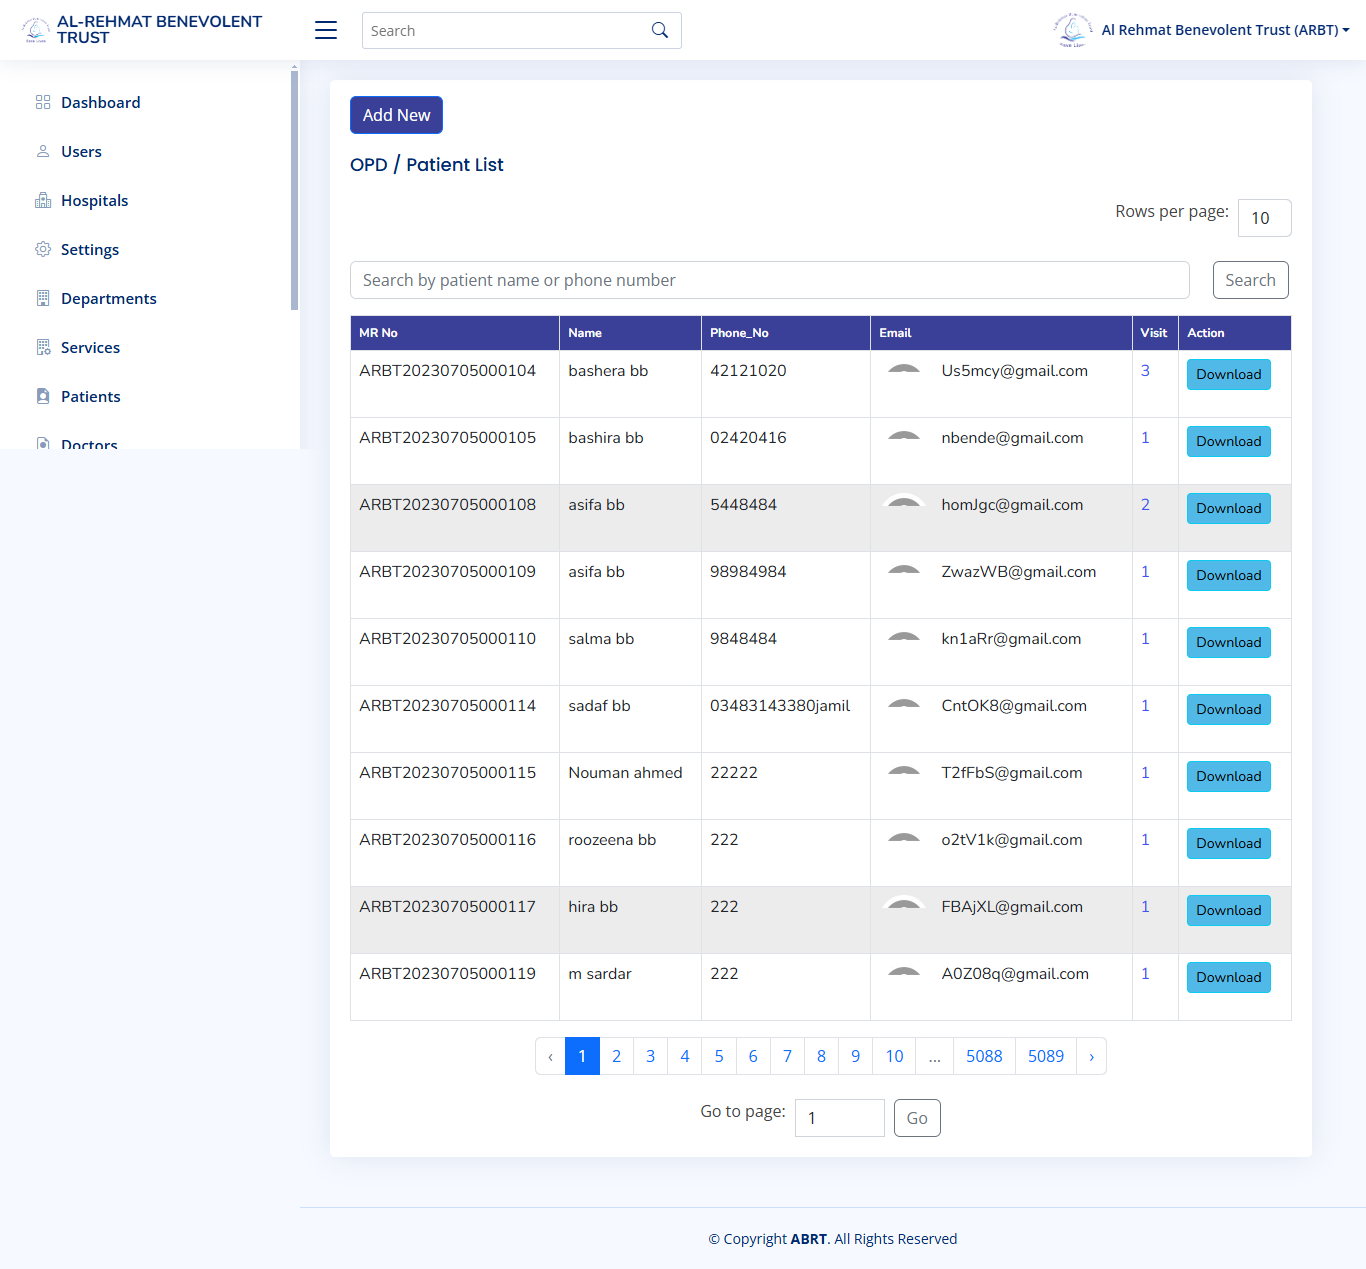Toggle the sidebar with the hamburger menu
The width and height of the screenshot is (1366, 1269).
pos(325,30)
